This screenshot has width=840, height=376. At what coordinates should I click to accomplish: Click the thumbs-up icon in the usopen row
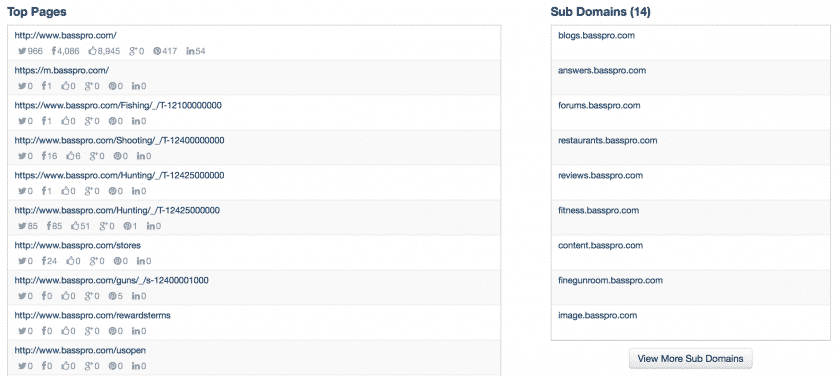pos(65,366)
